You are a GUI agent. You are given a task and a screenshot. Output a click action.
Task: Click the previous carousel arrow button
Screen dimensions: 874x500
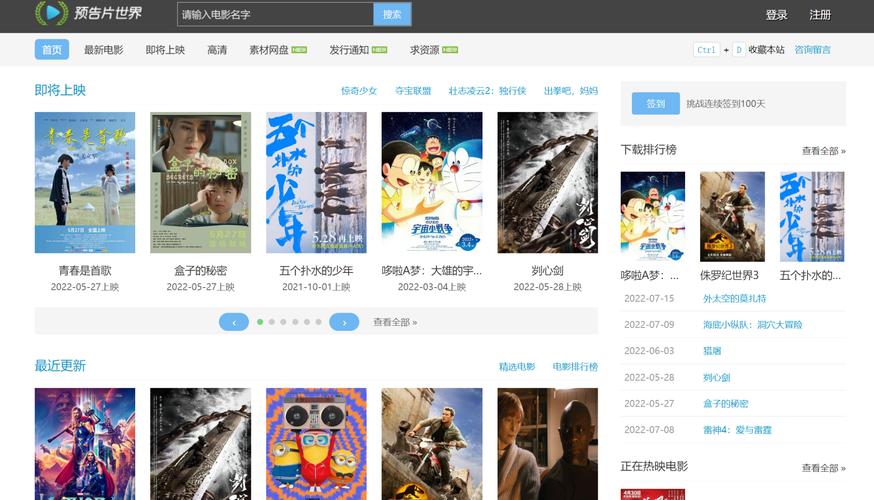[x=234, y=322]
